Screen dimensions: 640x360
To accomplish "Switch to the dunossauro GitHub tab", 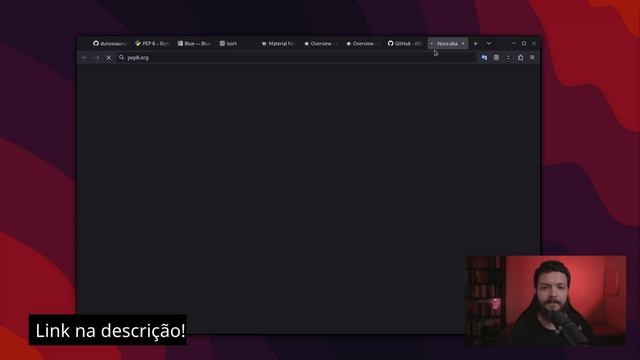I will [109, 43].
